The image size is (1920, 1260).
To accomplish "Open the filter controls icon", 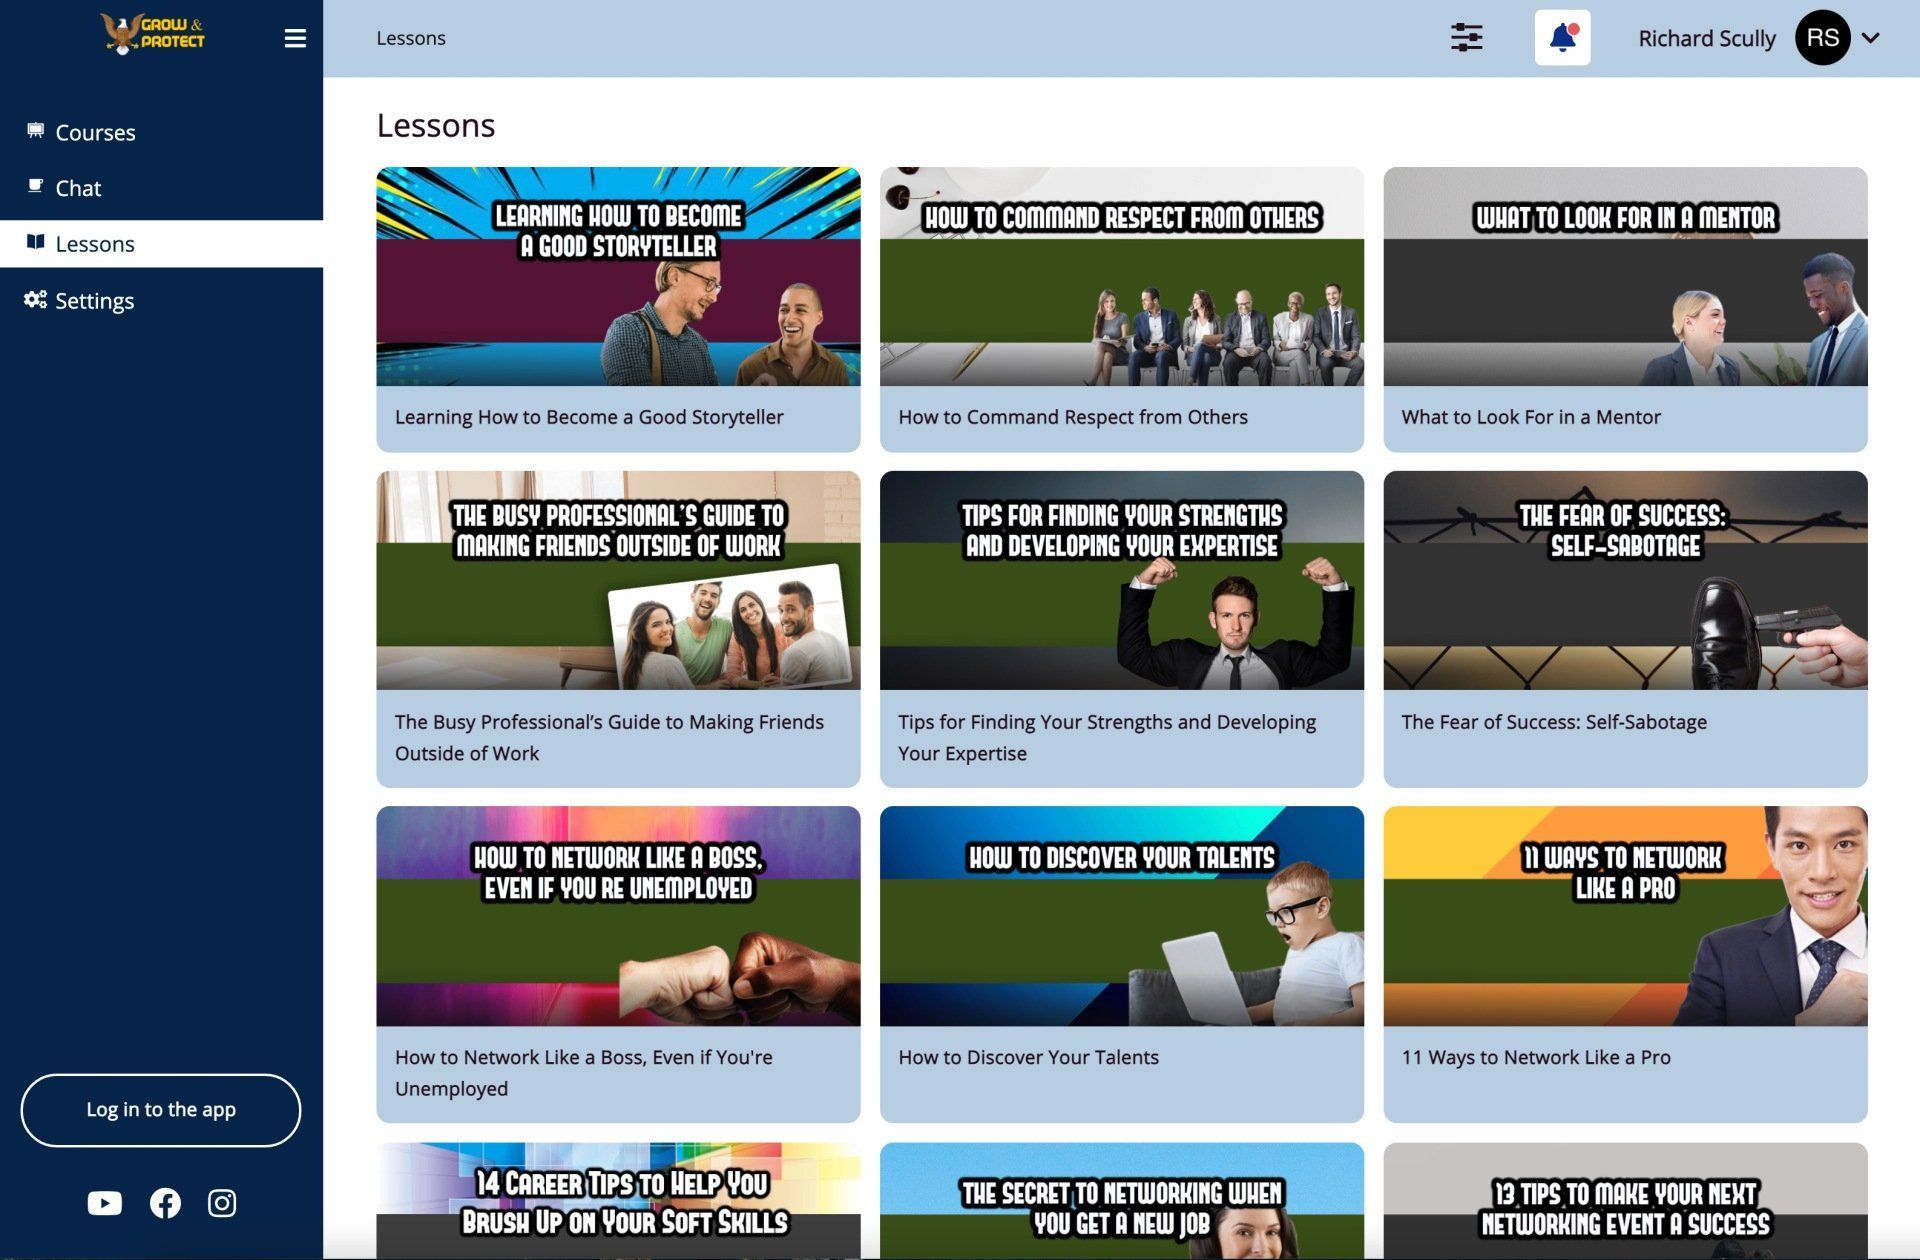I will click(x=1466, y=37).
